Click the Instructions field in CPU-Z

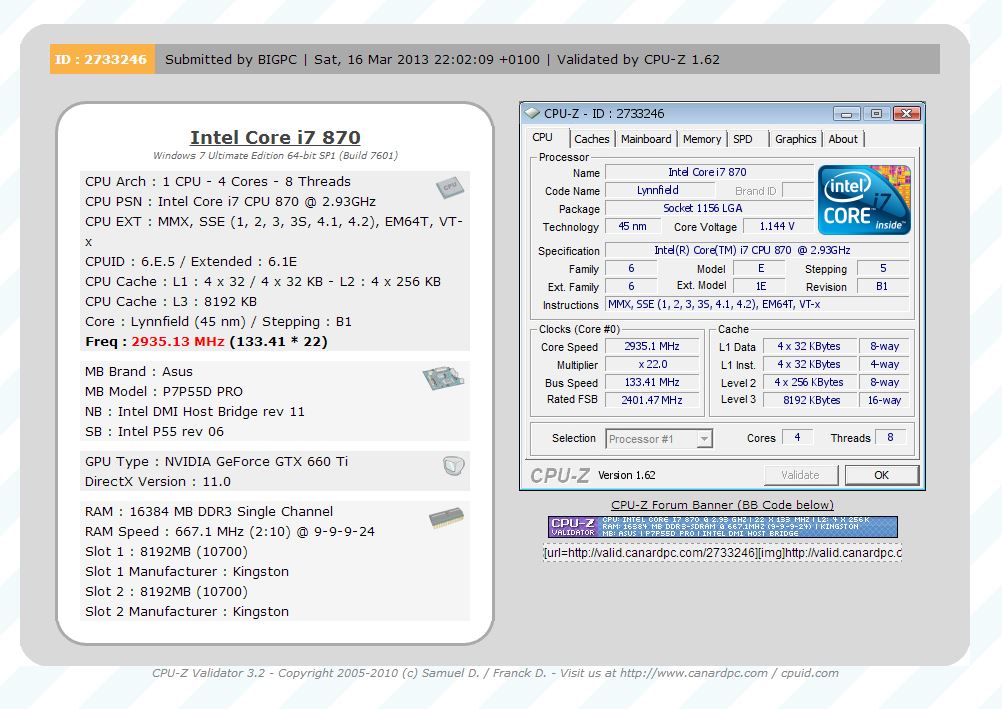pos(757,304)
